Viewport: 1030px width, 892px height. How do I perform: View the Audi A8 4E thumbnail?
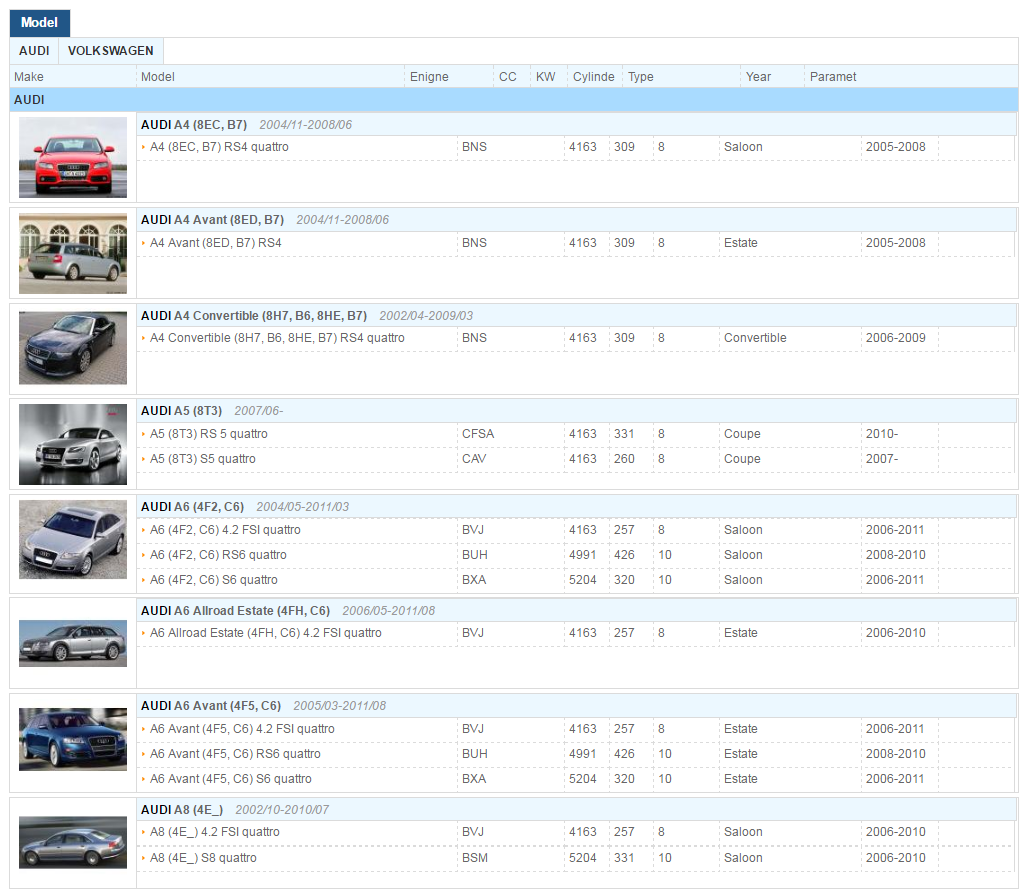coord(73,842)
